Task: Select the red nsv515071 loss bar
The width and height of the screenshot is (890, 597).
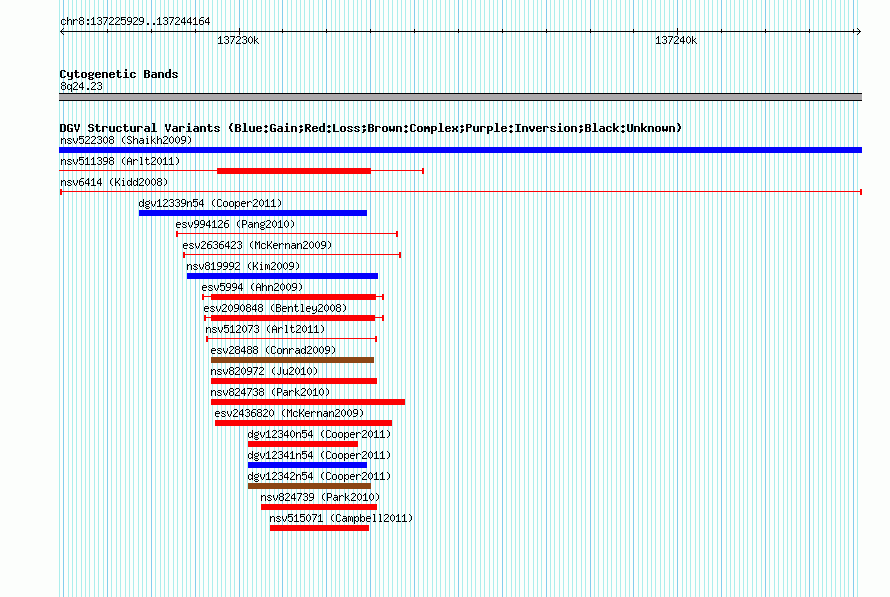Action: [x=320, y=528]
